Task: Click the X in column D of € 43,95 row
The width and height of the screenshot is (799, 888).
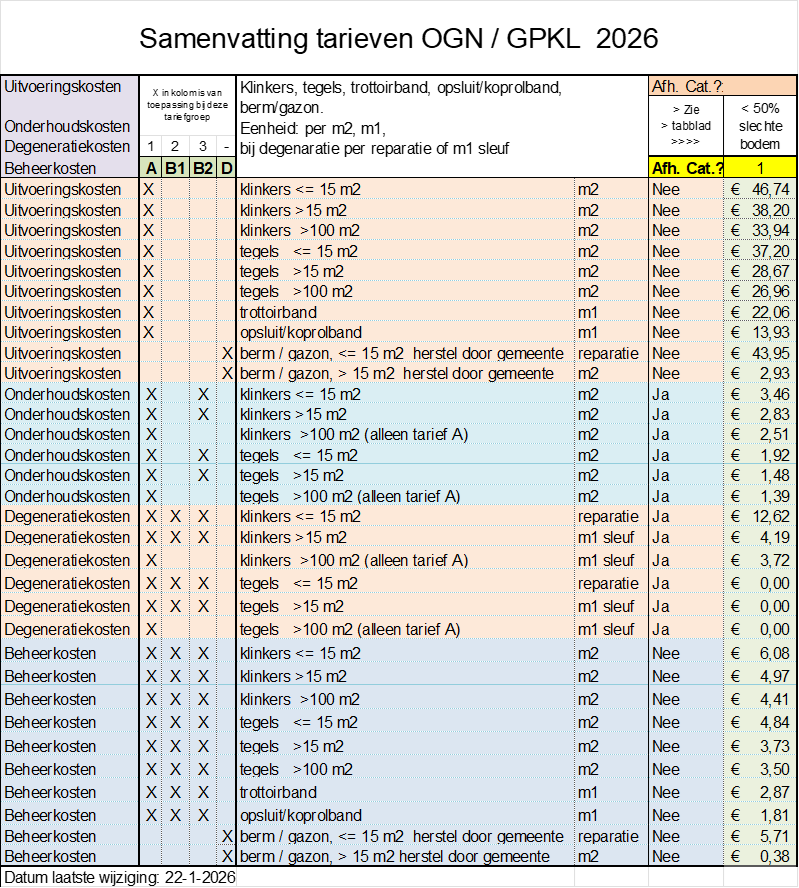Action: point(227,353)
